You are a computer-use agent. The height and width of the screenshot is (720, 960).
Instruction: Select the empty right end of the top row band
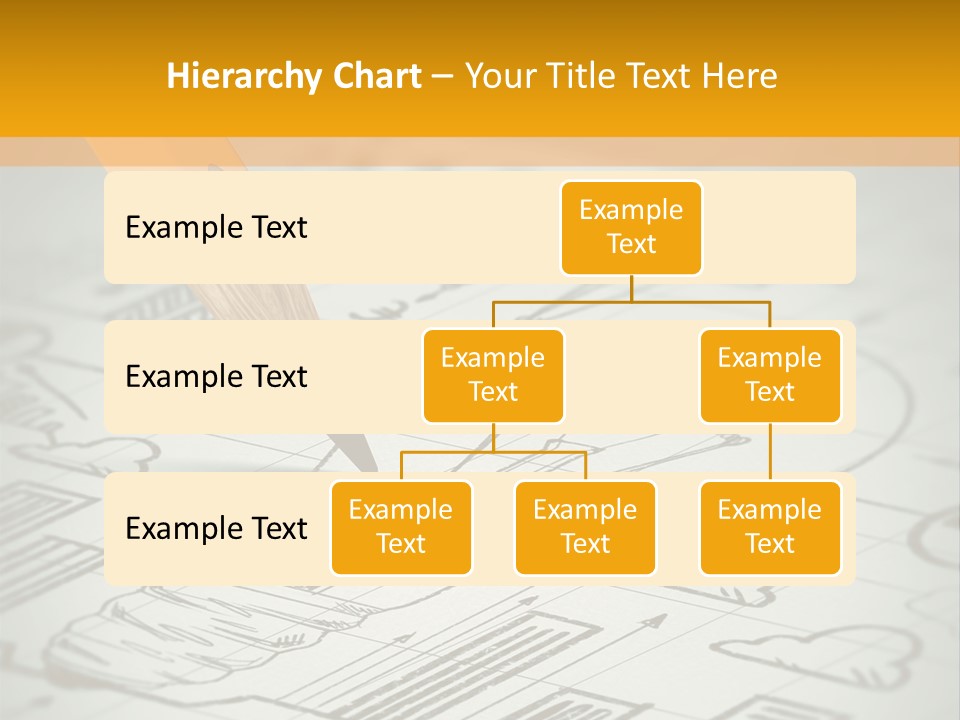[x=780, y=228]
